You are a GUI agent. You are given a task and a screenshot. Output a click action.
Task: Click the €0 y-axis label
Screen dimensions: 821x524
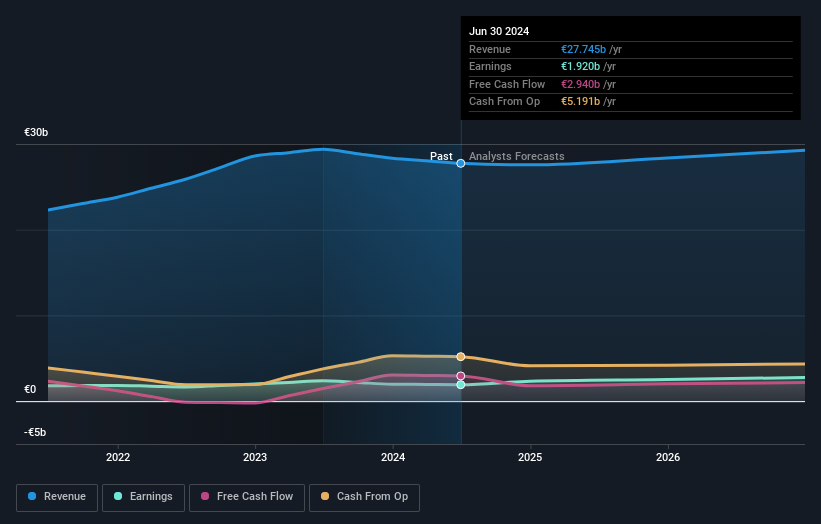point(30,389)
